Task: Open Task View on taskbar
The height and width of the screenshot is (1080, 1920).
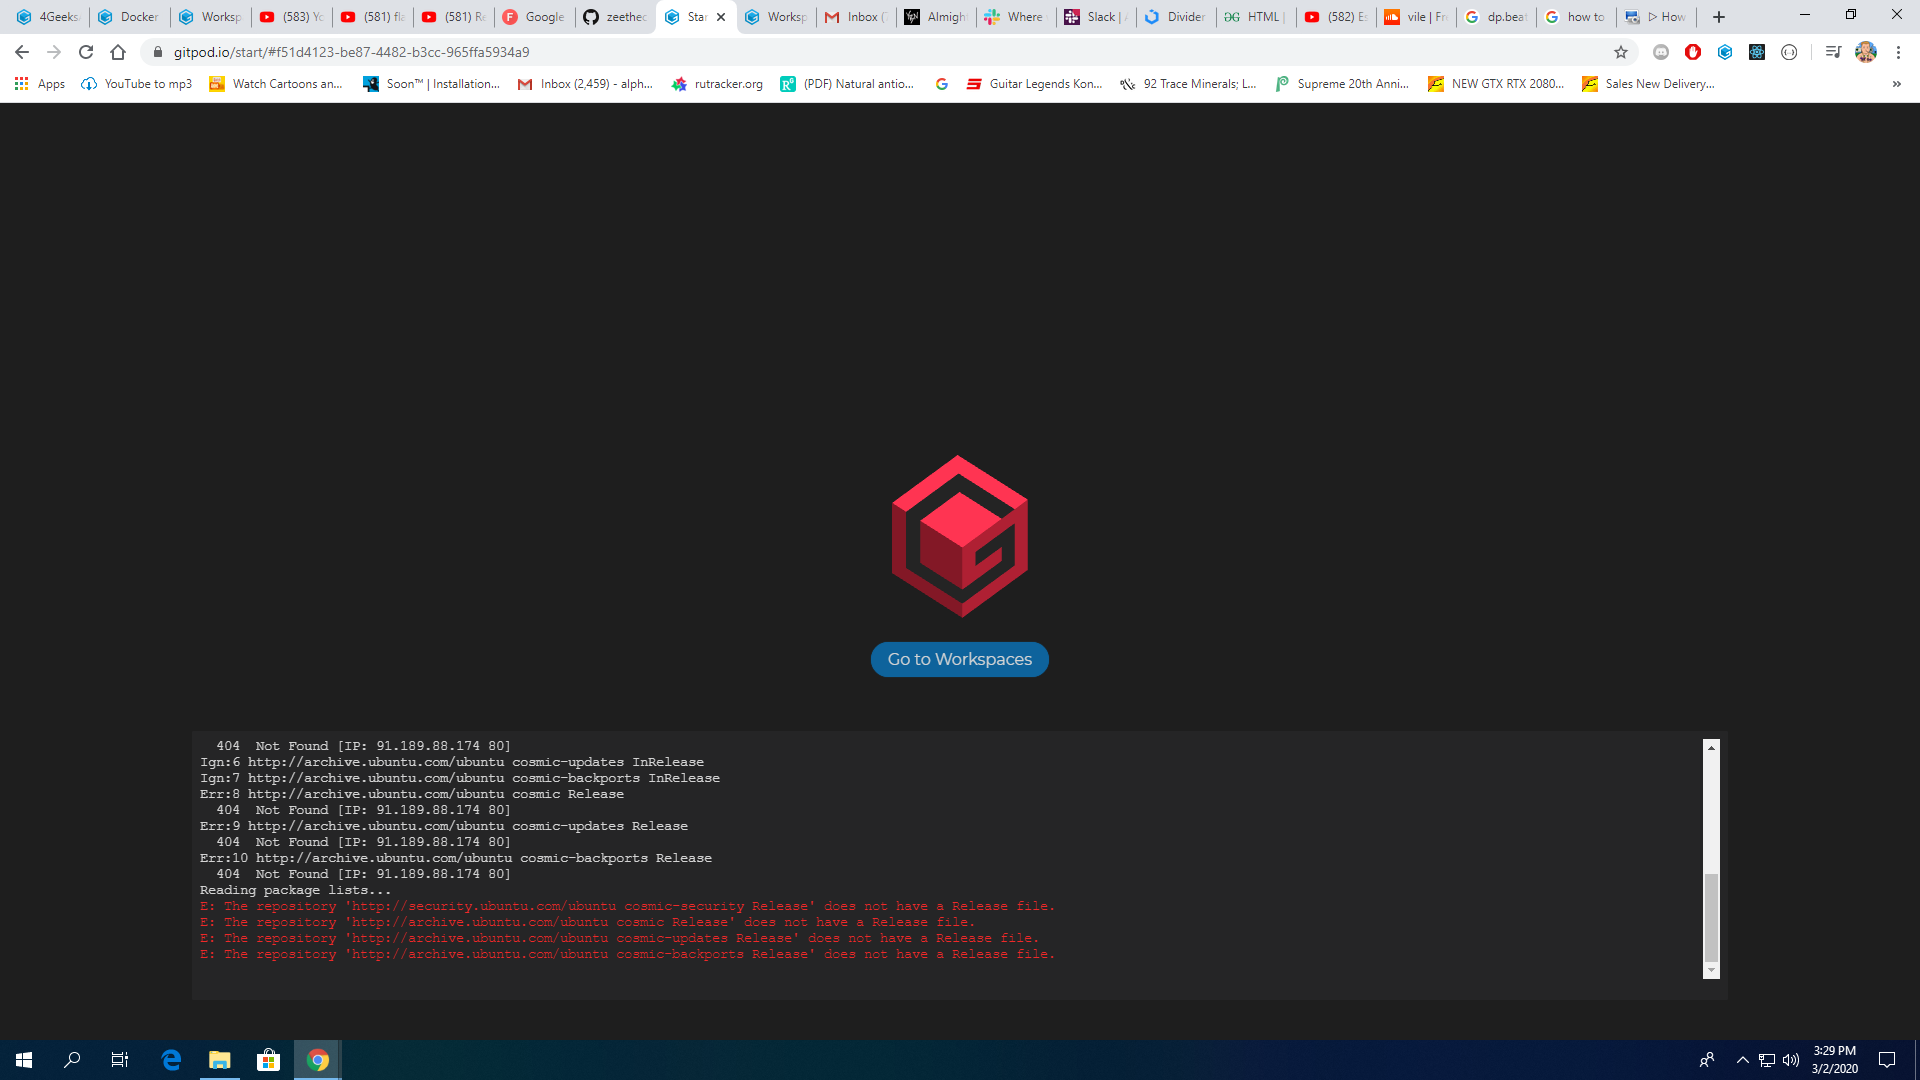Action: click(120, 1060)
